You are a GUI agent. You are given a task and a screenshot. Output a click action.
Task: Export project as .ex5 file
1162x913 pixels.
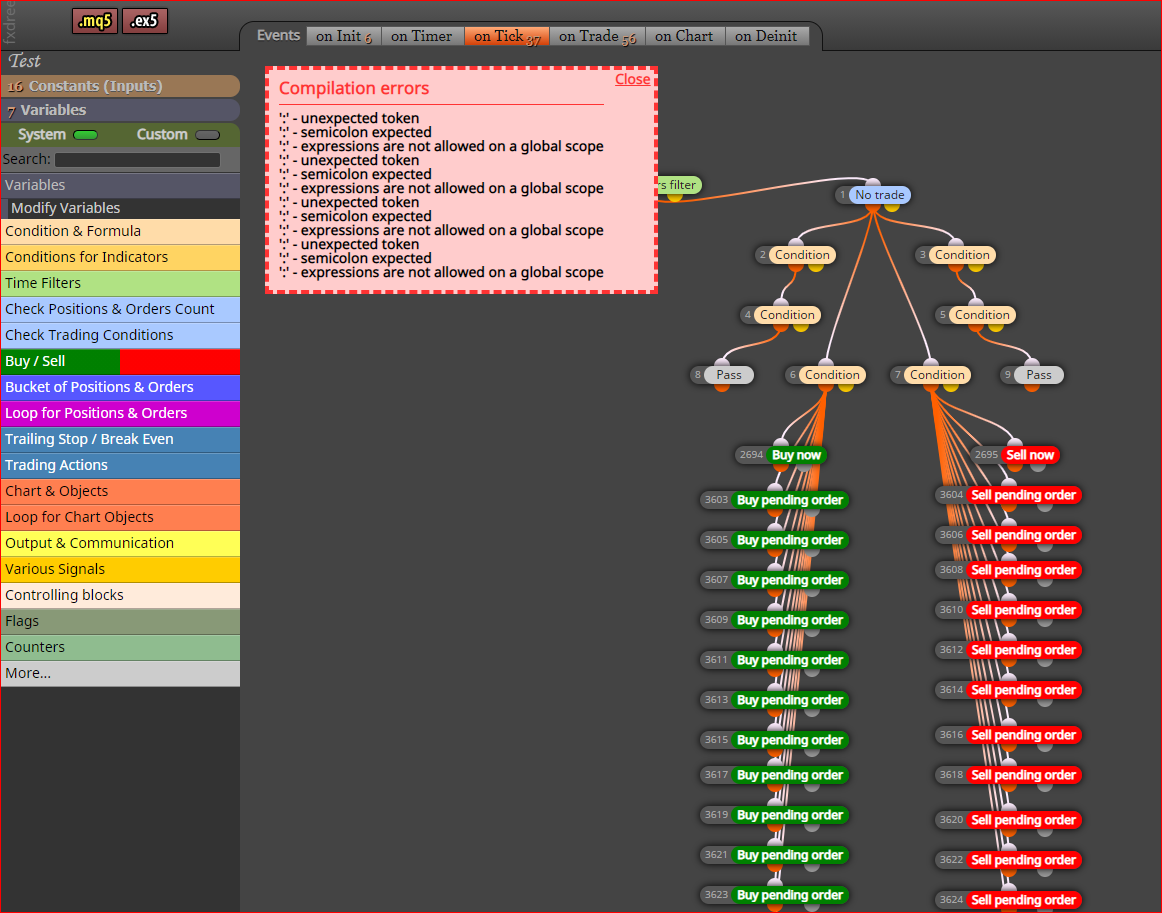coord(145,21)
